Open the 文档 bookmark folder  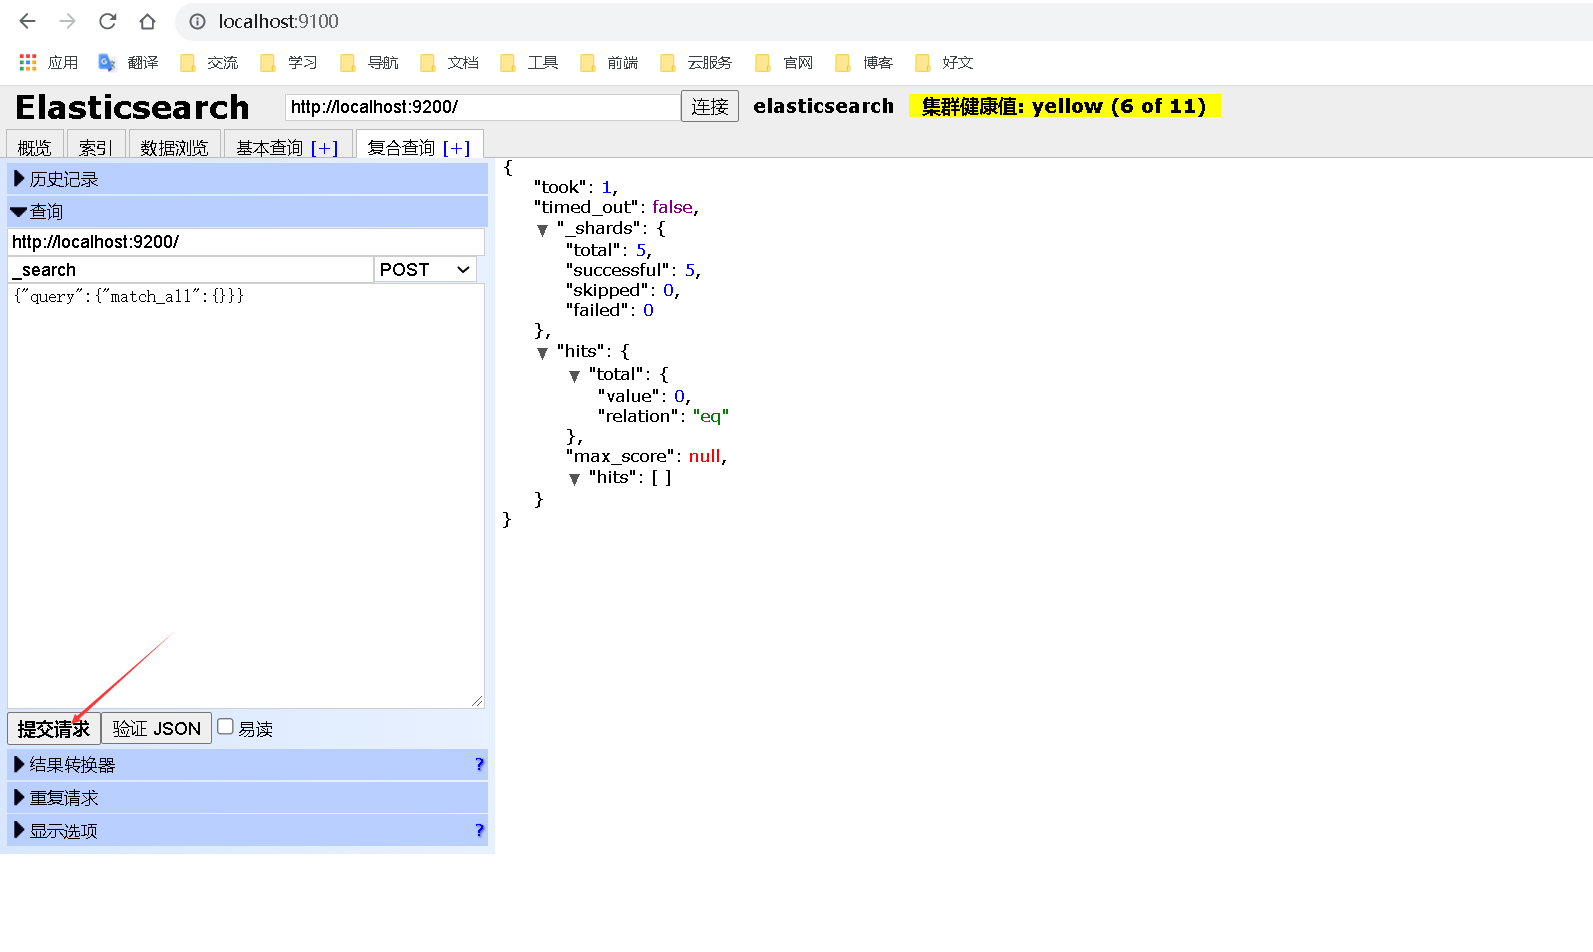[449, 62]
